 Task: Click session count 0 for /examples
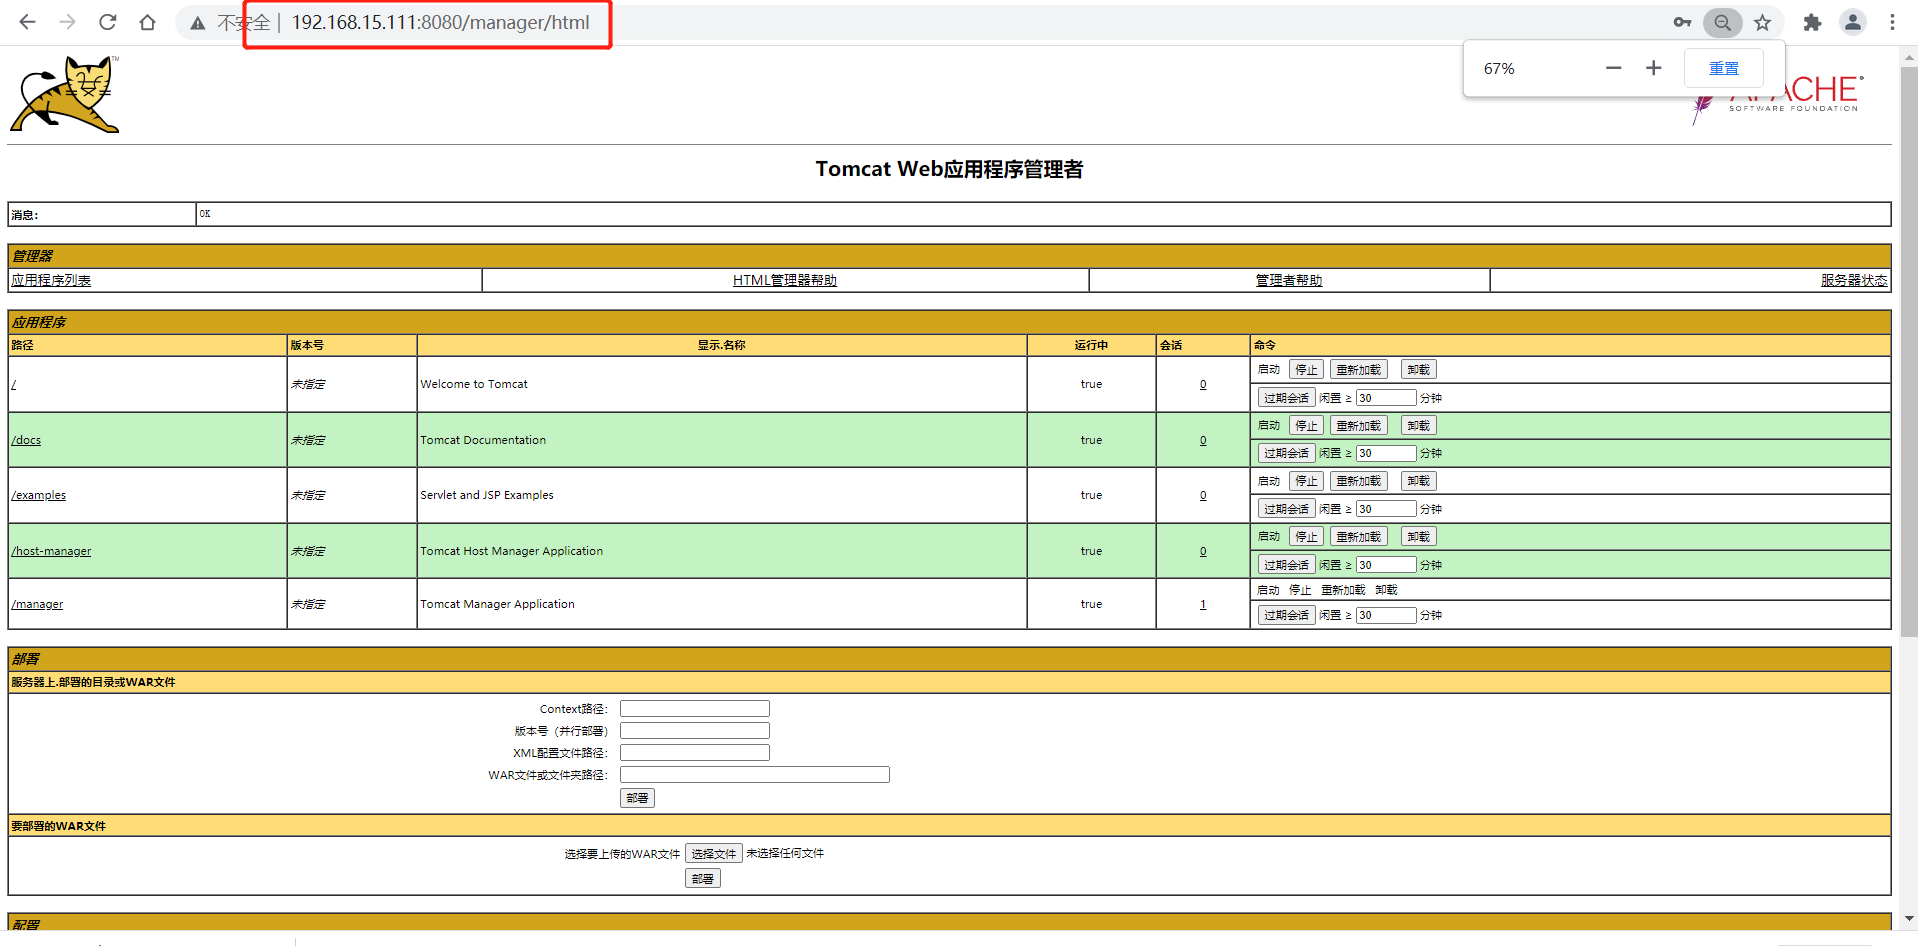tap(1203, 495)
